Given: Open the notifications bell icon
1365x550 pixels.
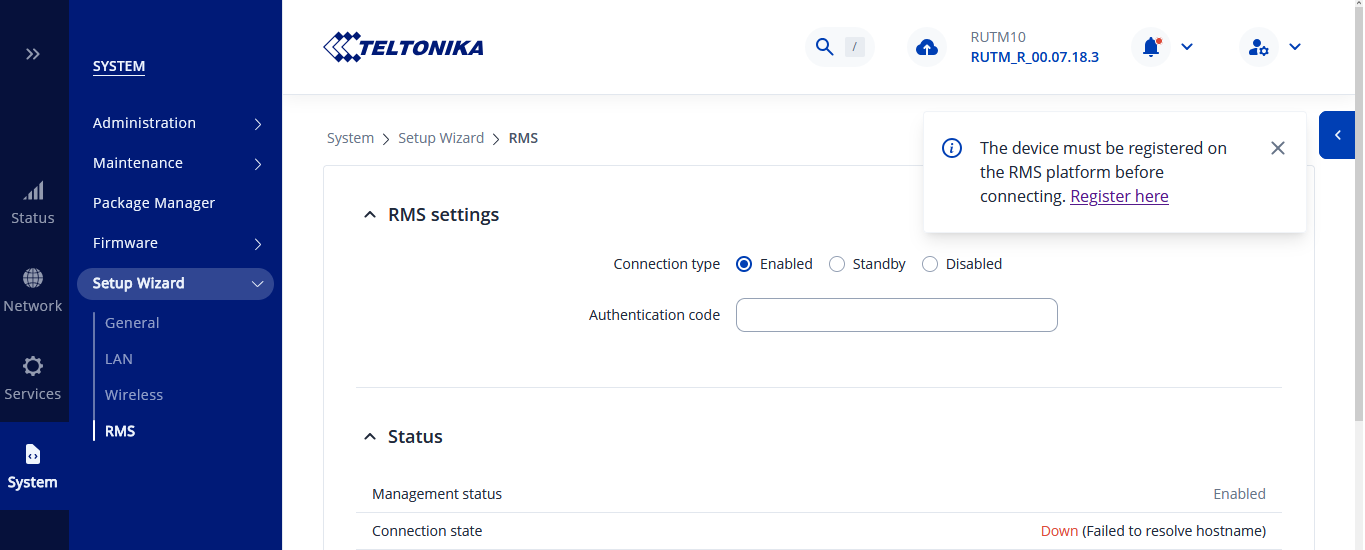Looking at the screenshot, I should pos(1151,47).
